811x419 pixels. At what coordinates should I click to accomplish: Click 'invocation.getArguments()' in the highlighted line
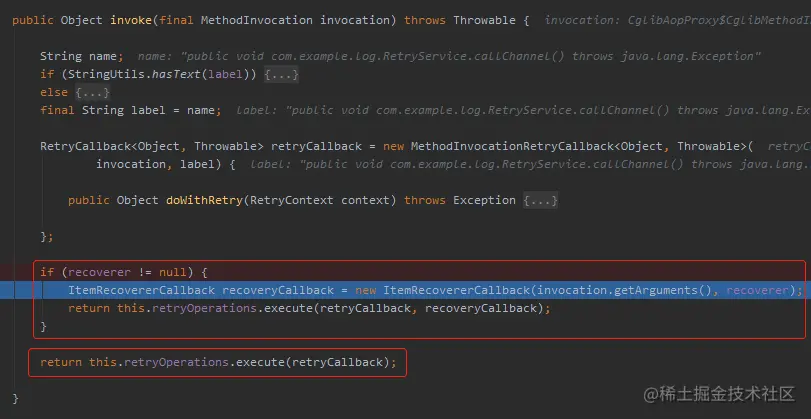624,290
